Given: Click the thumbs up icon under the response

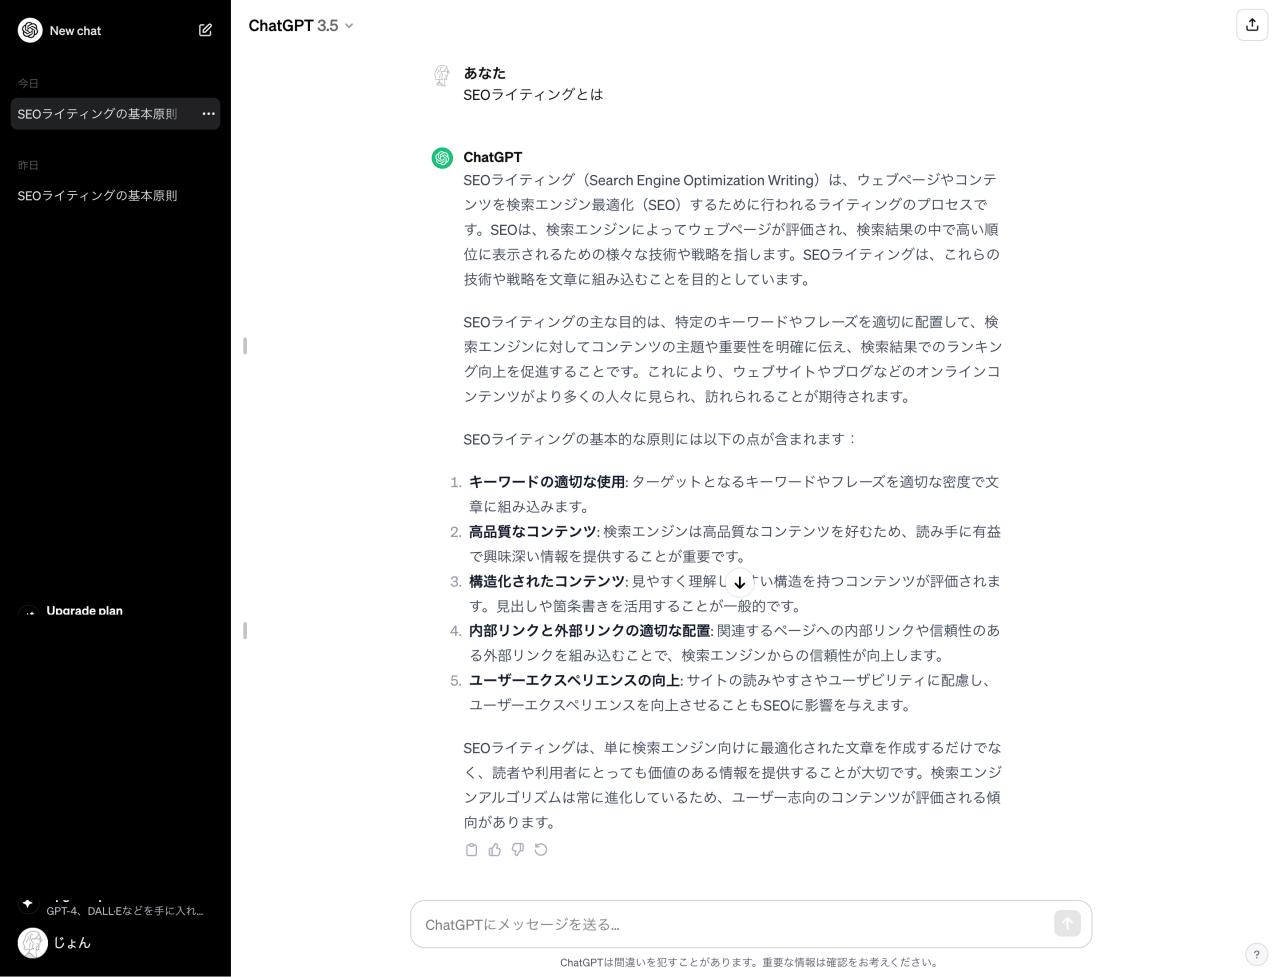Looking at the screenshot, I should (x=495, y=850).
